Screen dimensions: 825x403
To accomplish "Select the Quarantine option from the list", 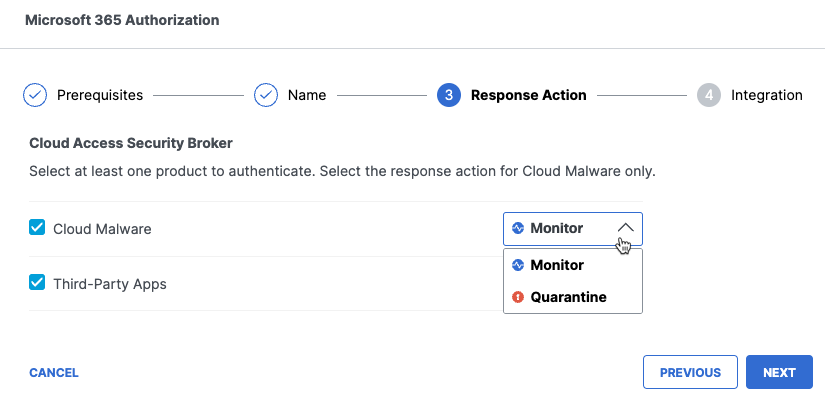I will tap(573, 297).
